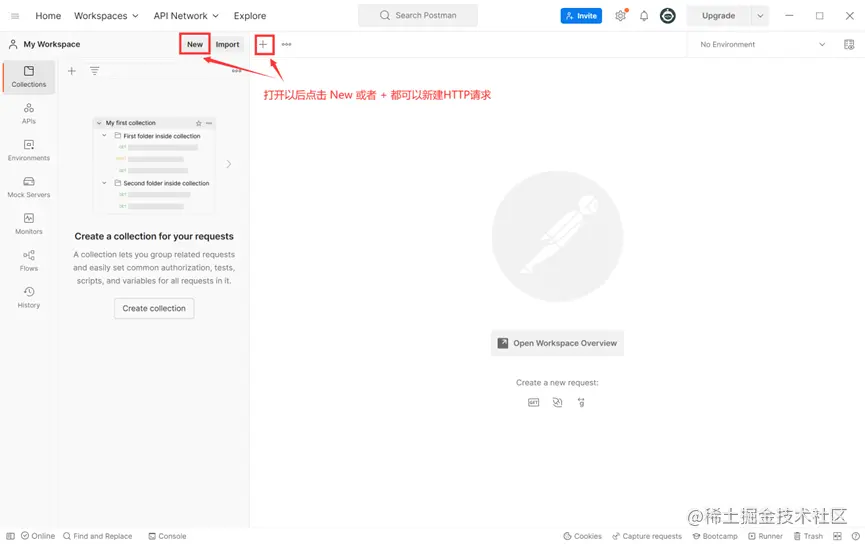Select the Flows sidebar tab
This screenshot has height=544, width=865.
[x=29, y=260]
